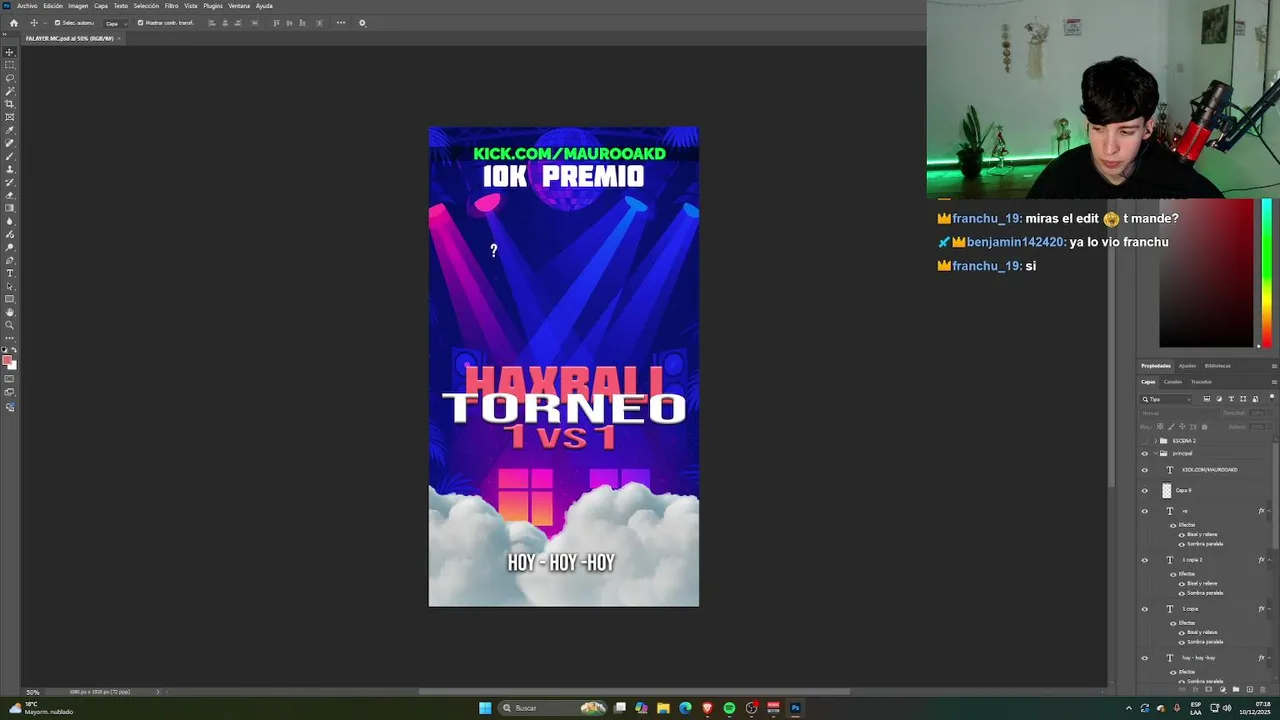The image size is (1280, 720).
Task: Hide the KICK.COM/MAUROOAKD text layer
Action: (x=1145, y=470)
